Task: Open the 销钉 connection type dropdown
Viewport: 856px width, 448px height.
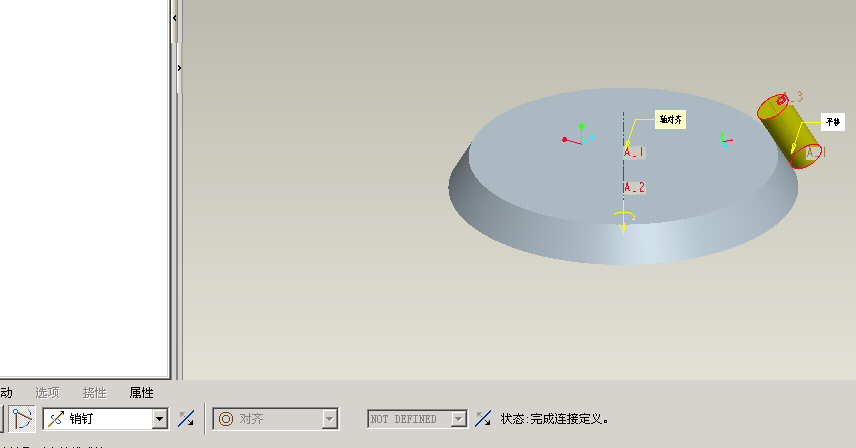Action: 159,419
